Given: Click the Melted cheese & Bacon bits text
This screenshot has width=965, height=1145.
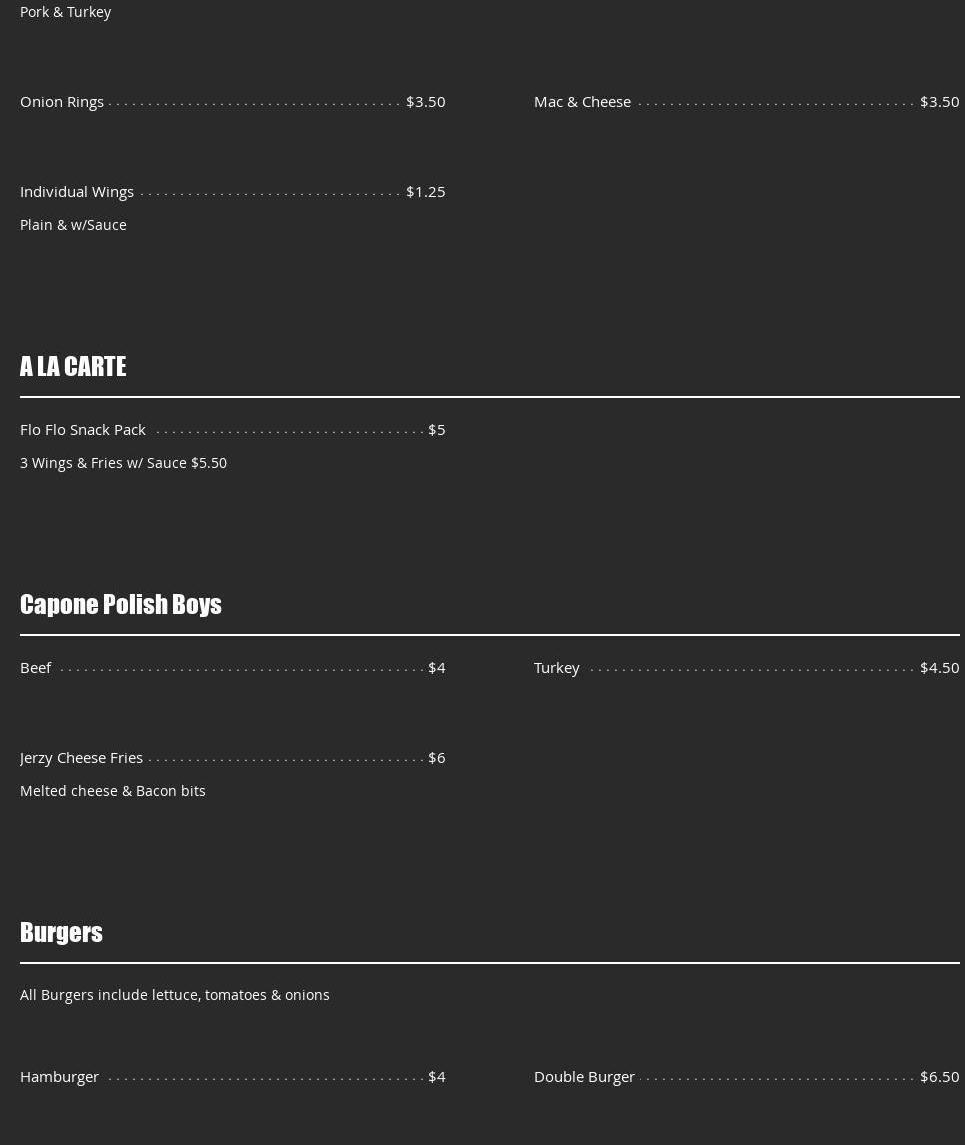Looking at the screenshot, I should tap(113, 790).
